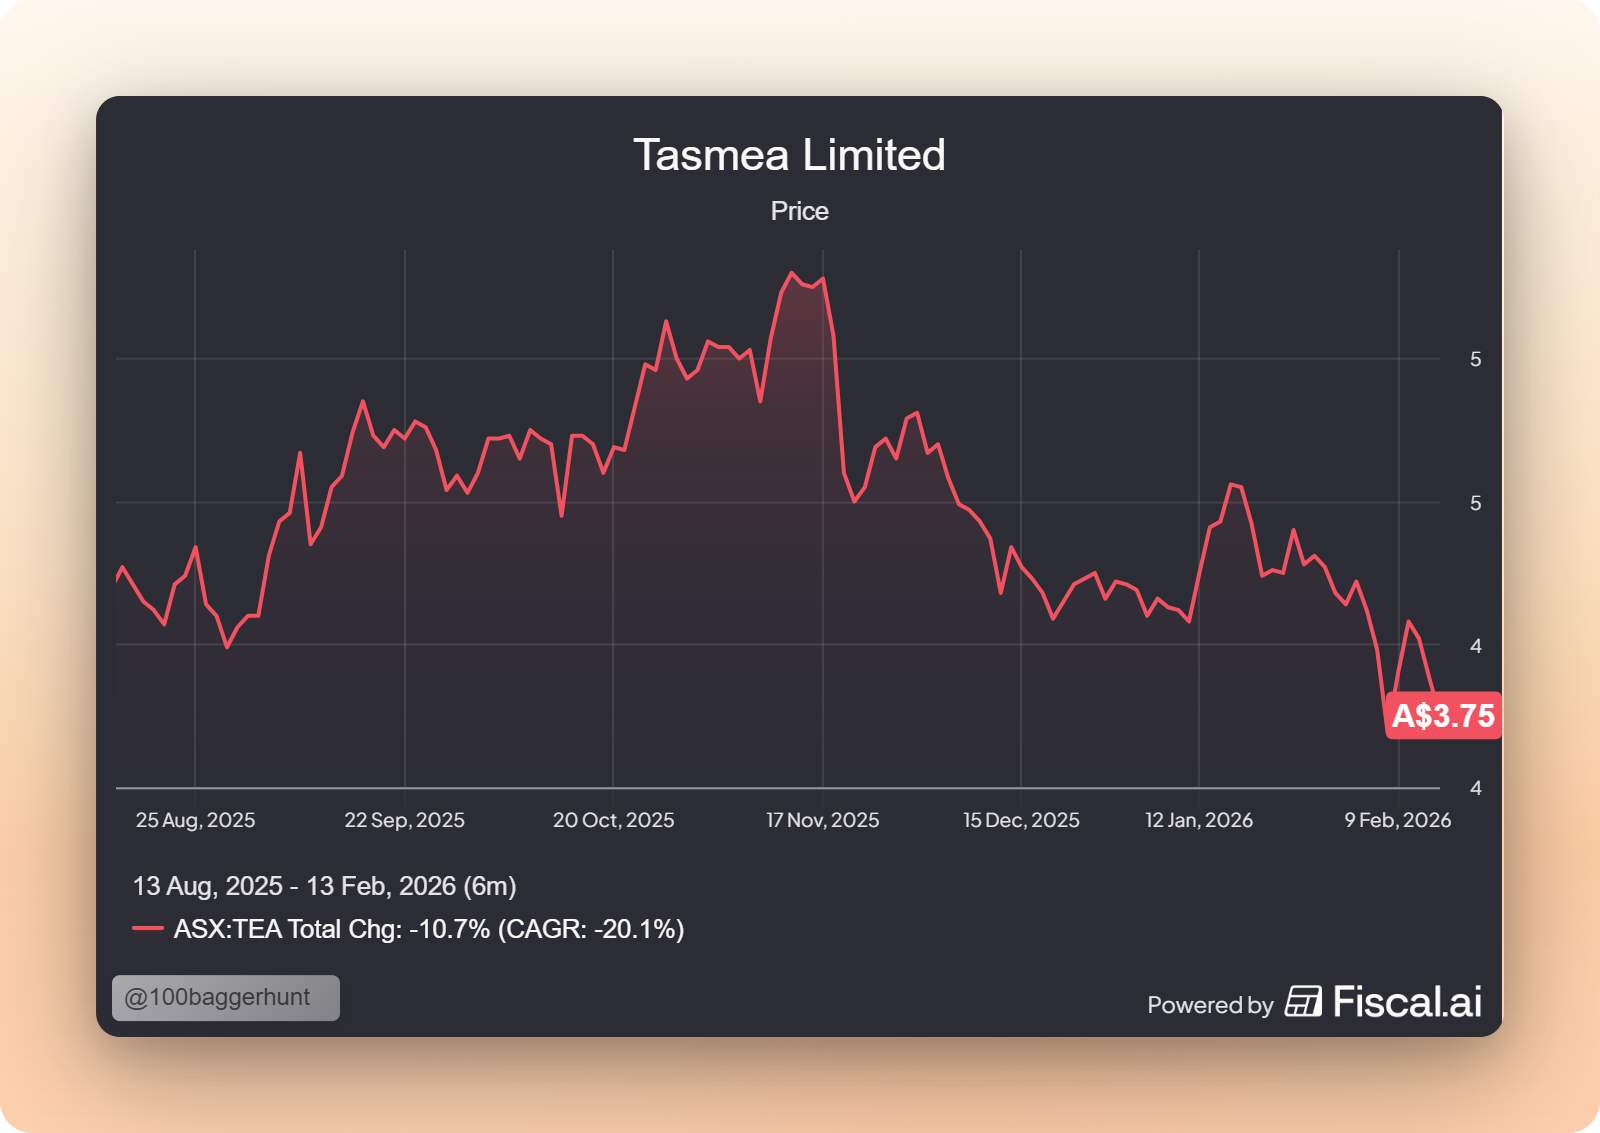The image size is (1600, 1133).
Task: Click the 12 Jan, 2026 axis label
Action: pyautogui.click(x=1198, y=820)
